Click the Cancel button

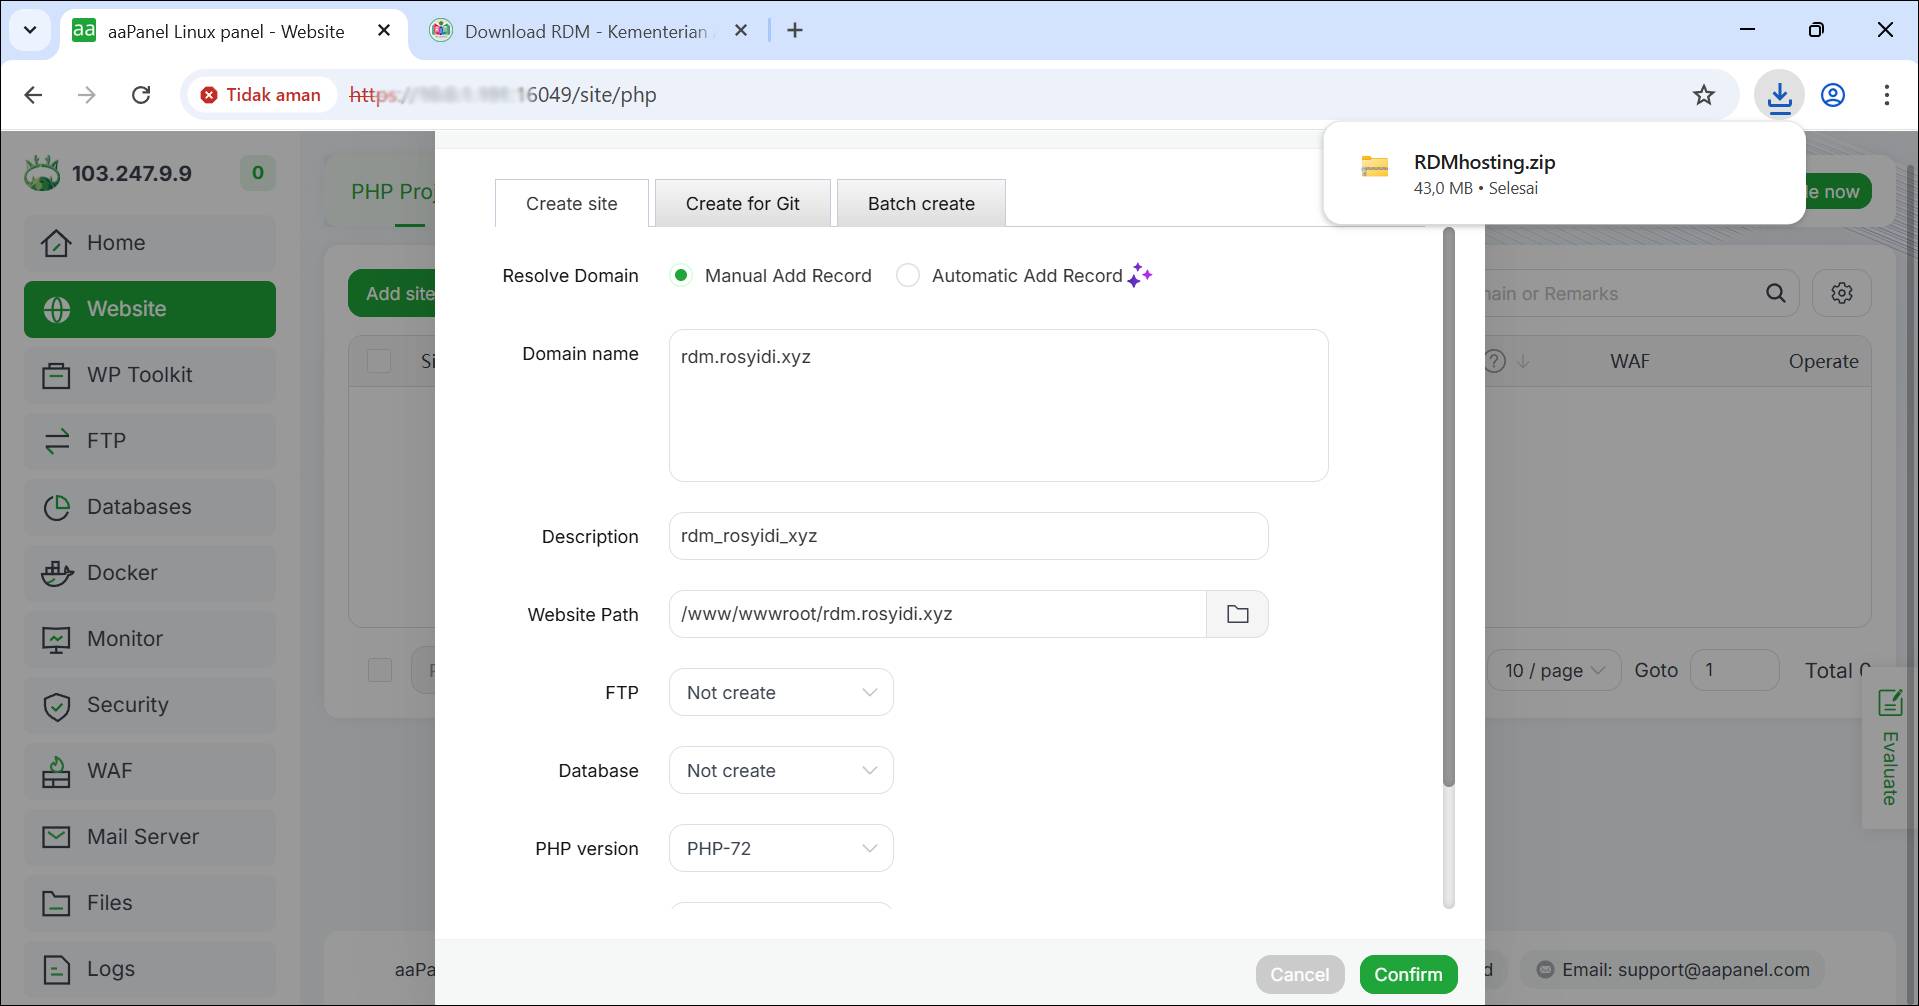tap(1299, 974)
